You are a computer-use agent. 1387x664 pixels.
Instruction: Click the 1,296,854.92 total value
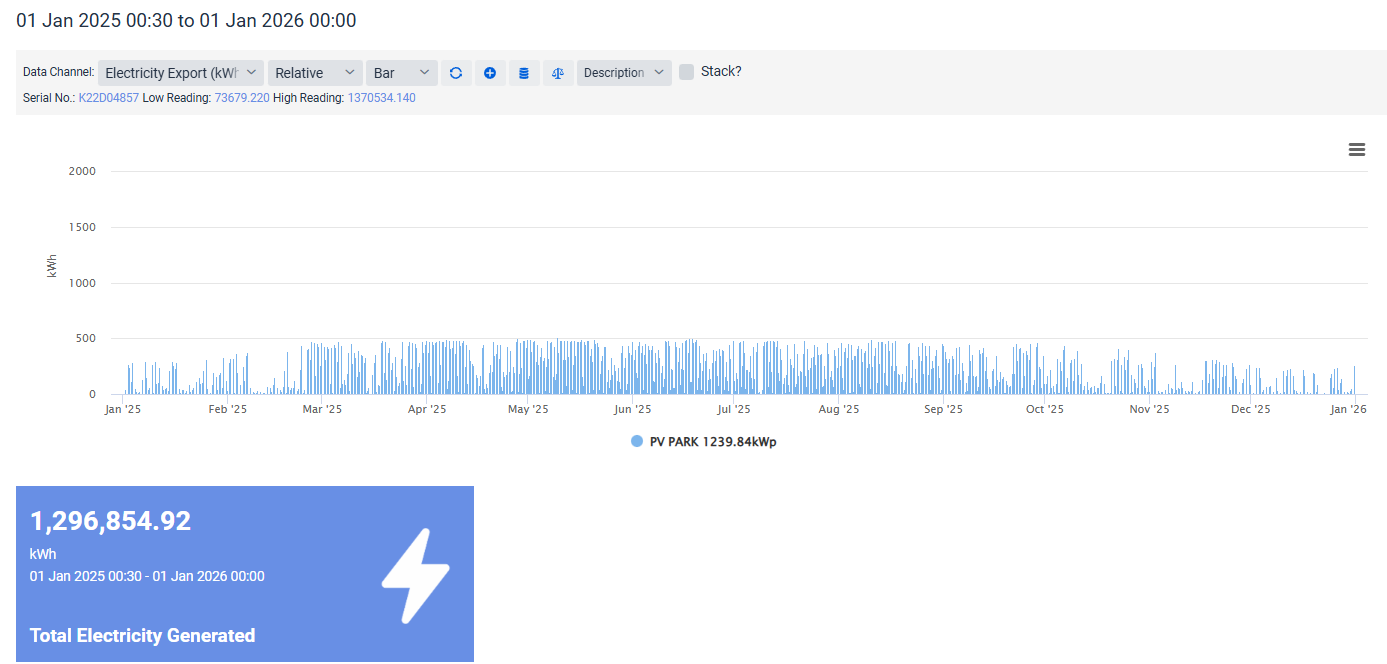[110, 521]
